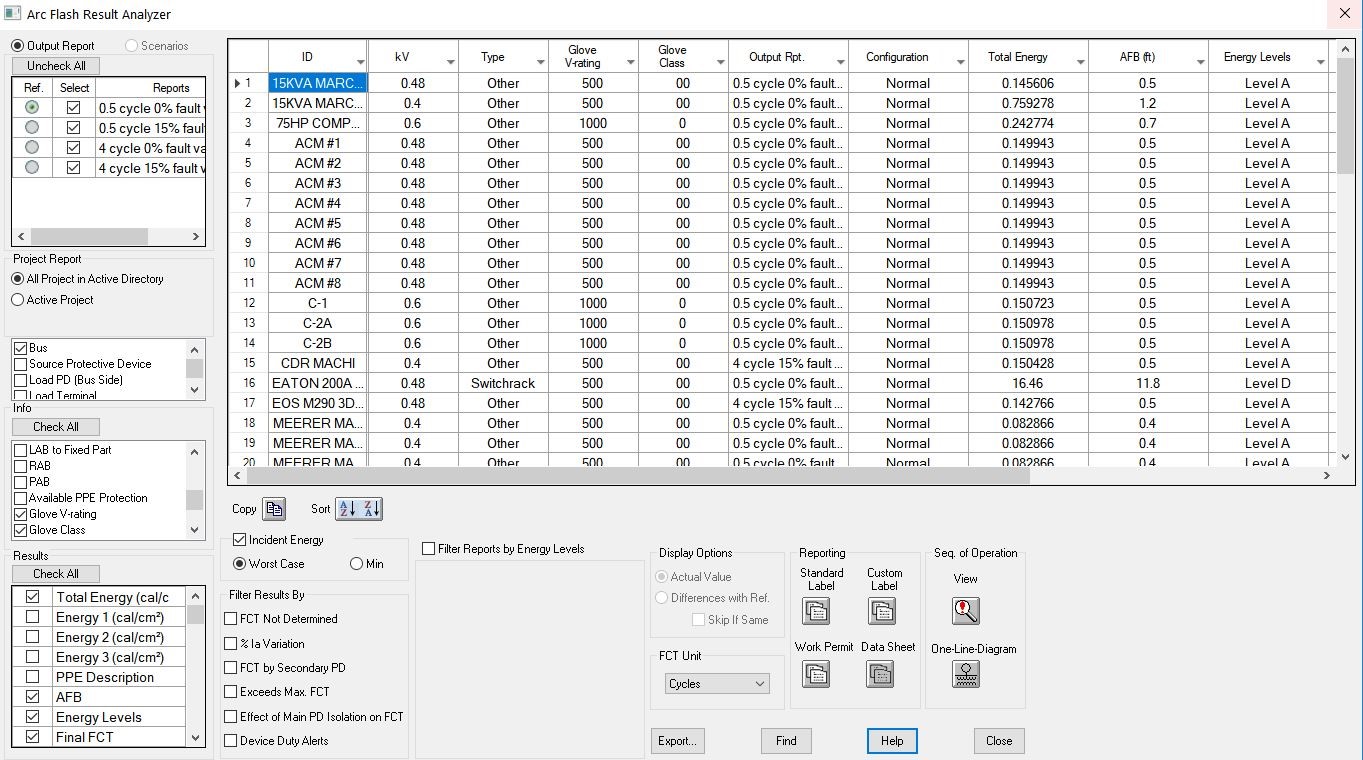Check the Device Duty Alerts filter
The width and height of the screenshot is (1363, 760).
click(x=231, y=741)
